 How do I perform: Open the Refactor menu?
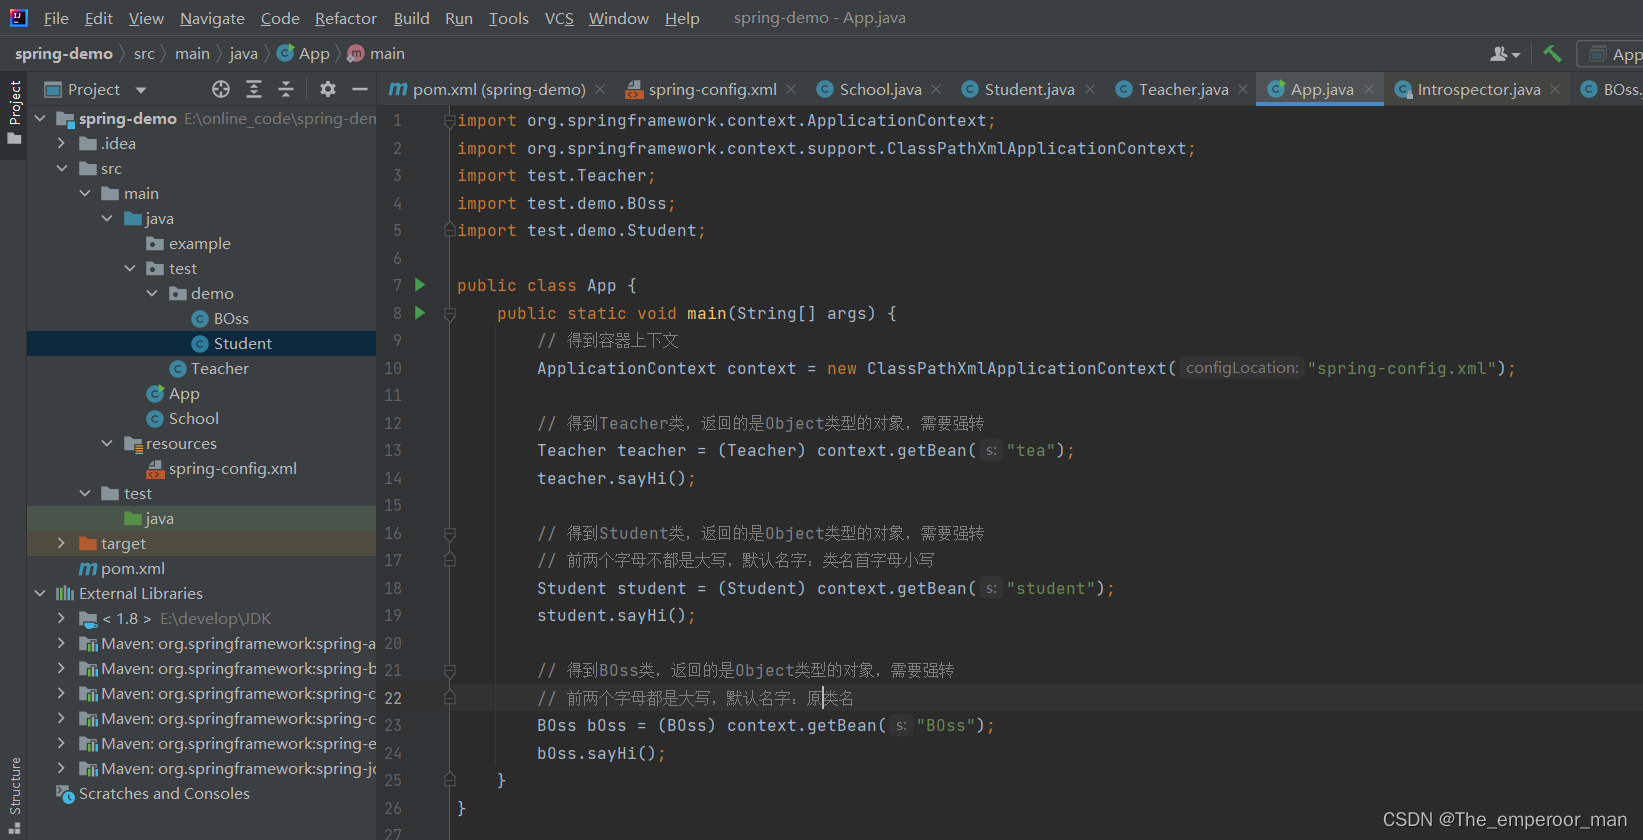click(x=346, y=18)
